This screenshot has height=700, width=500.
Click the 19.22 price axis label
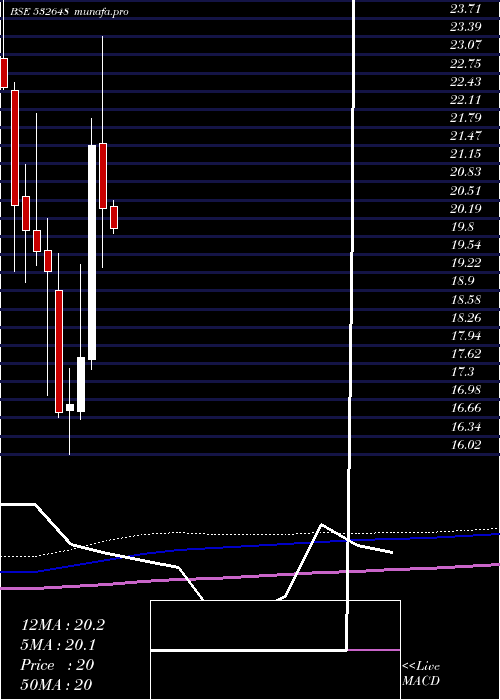click(x=466, y=263)
